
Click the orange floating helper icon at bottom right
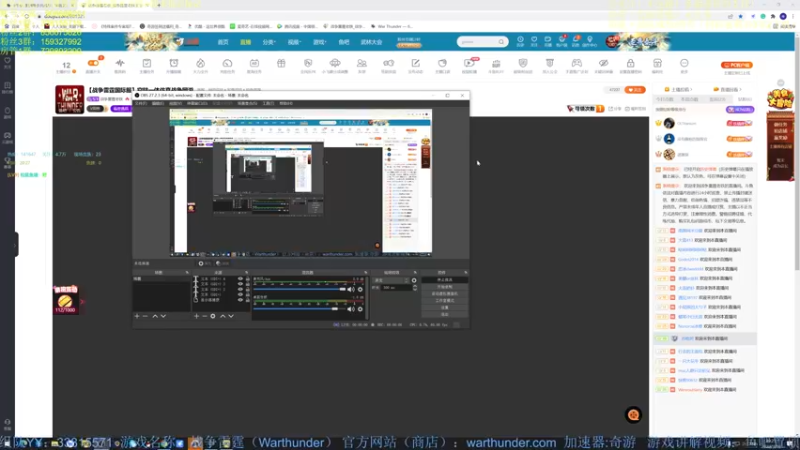coord(633,415)
